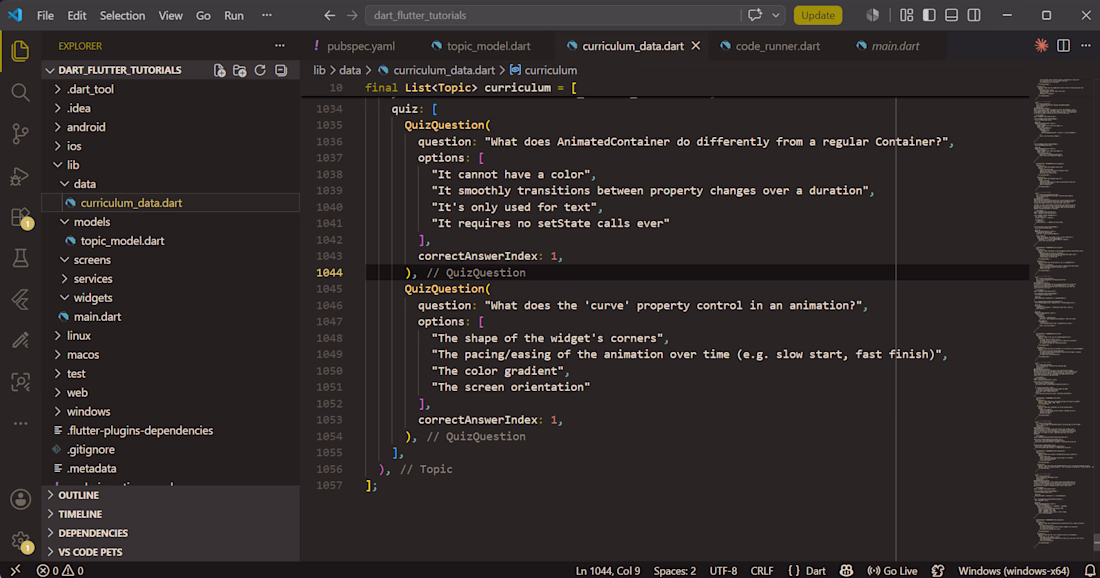Open the Selection menu
The width and height of the screenshot is (1100, 578).
tap(122, 15)
